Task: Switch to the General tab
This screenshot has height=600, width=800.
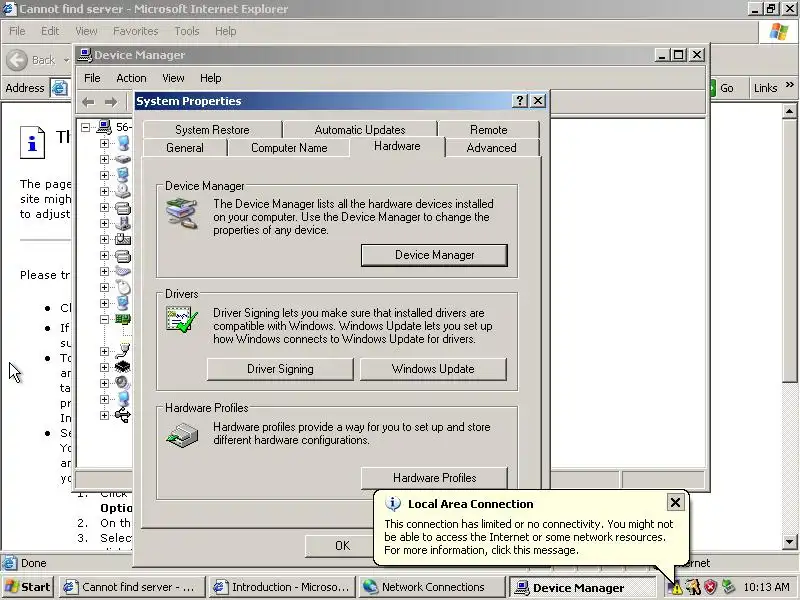Action: [185, 147]
